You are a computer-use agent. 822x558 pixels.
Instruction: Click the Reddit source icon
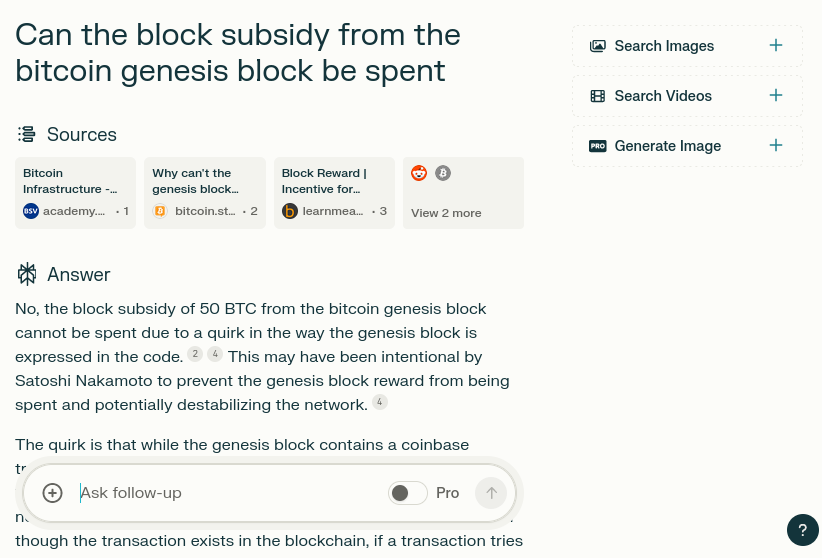419,173
